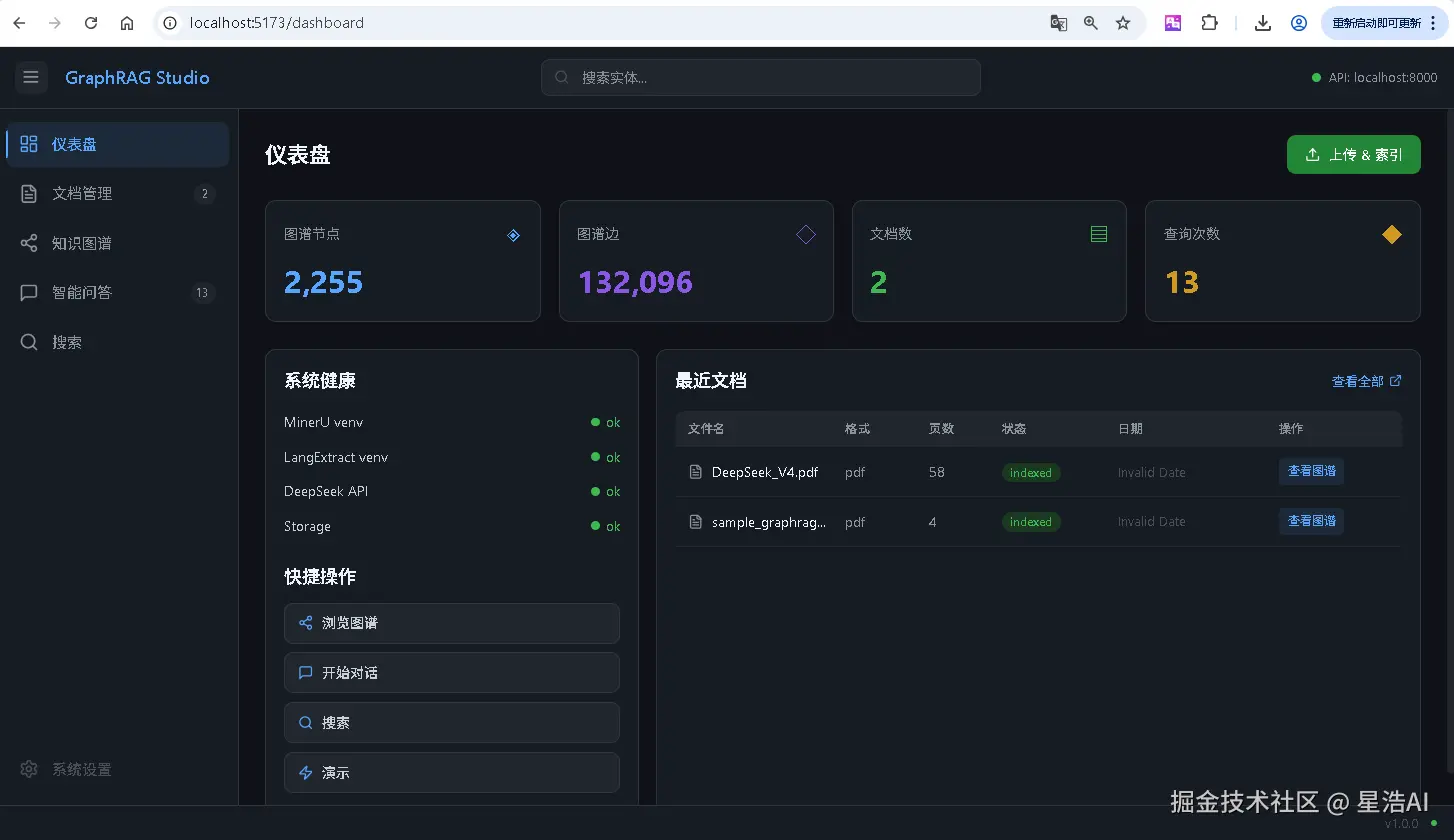Toggle the sidebar hamburger menu
The image size is (1454, 840).
(x=31, y=77)
